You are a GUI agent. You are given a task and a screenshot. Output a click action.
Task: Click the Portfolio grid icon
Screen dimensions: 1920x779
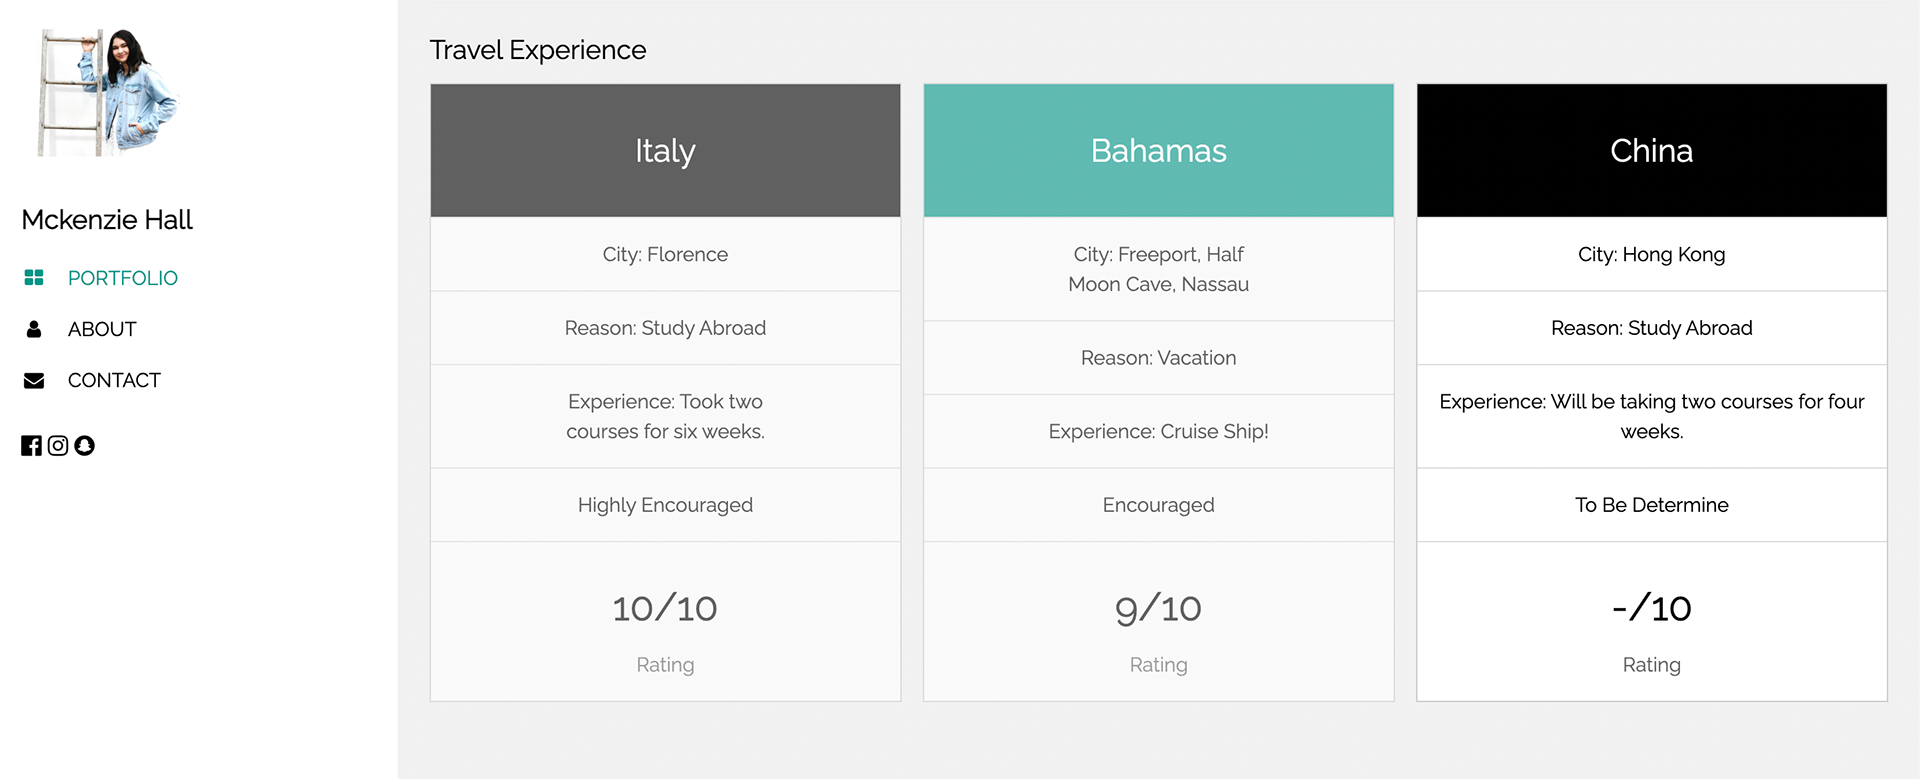pyautogui.click(x=34, y=277)
